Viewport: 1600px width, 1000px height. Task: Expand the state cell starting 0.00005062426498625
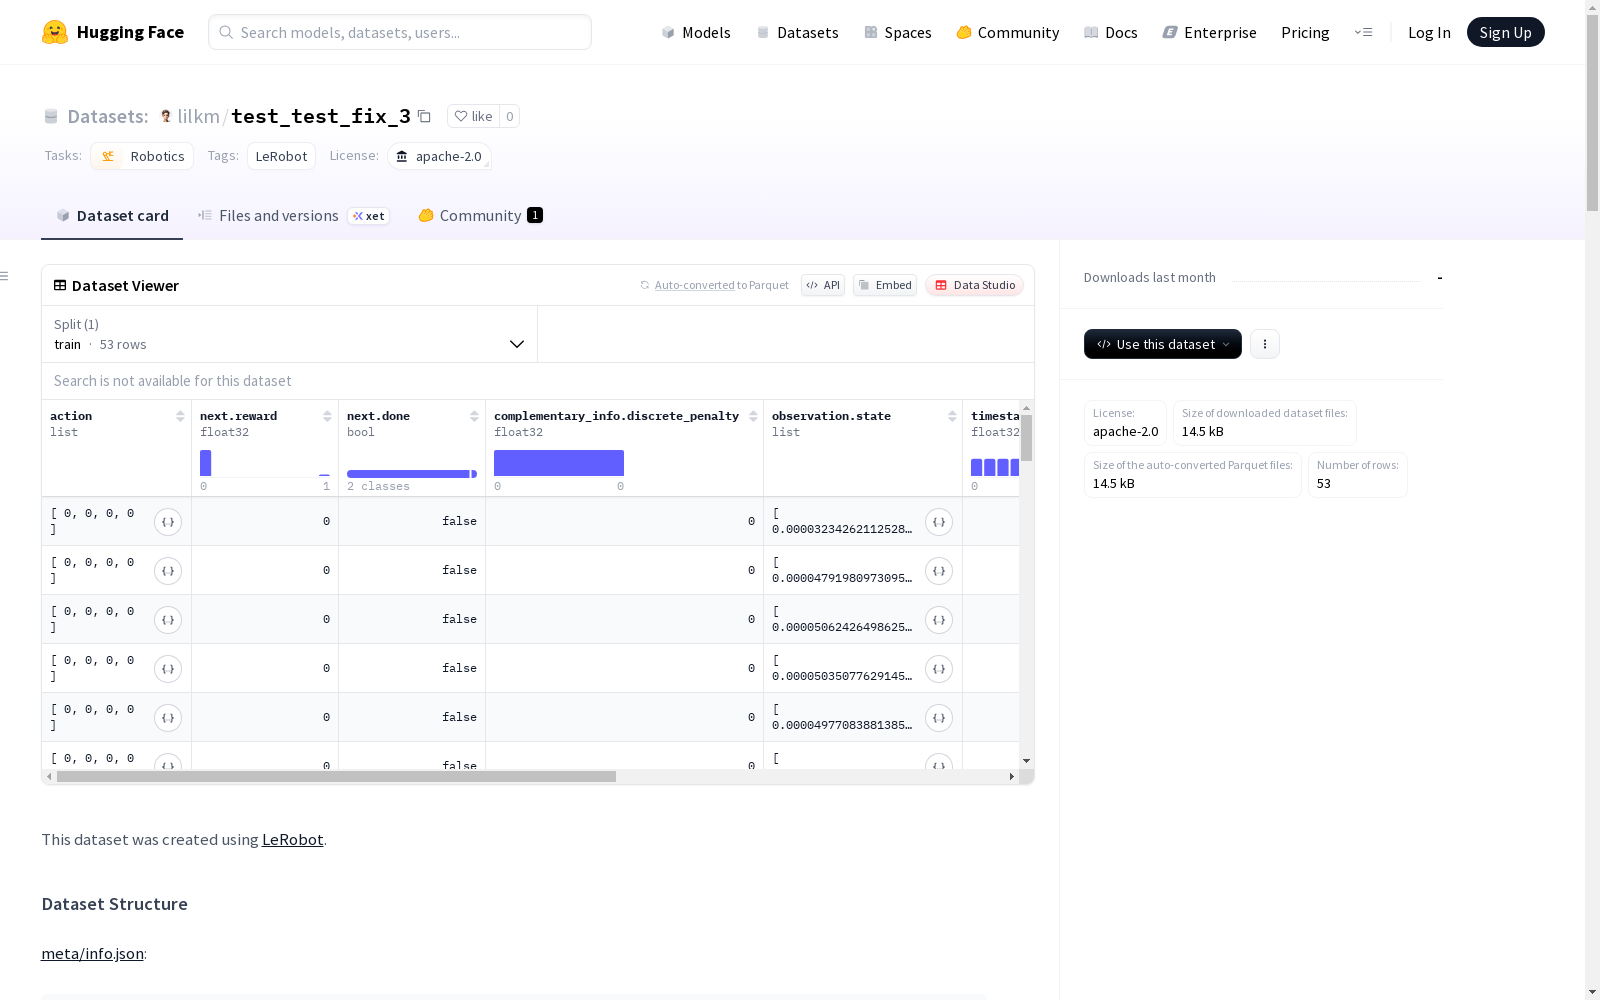939,620
